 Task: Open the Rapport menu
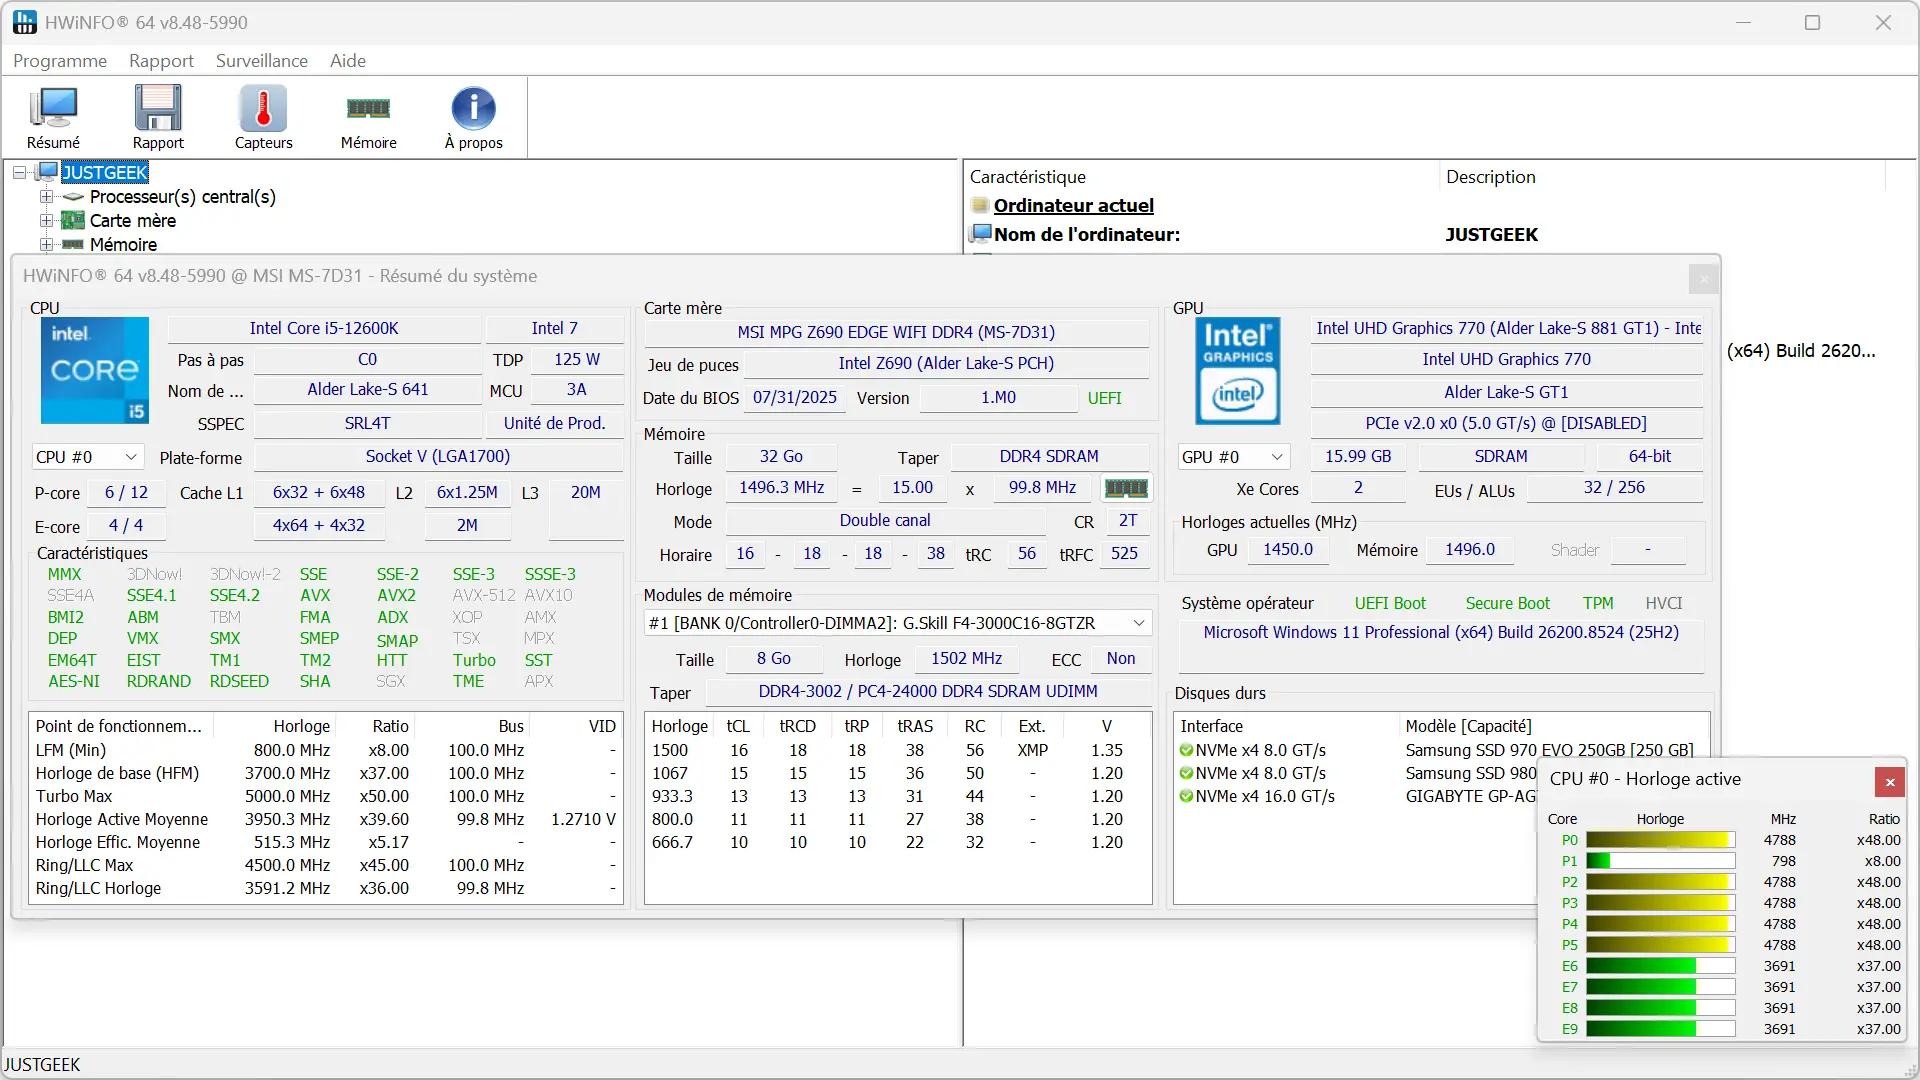point(161,61)
